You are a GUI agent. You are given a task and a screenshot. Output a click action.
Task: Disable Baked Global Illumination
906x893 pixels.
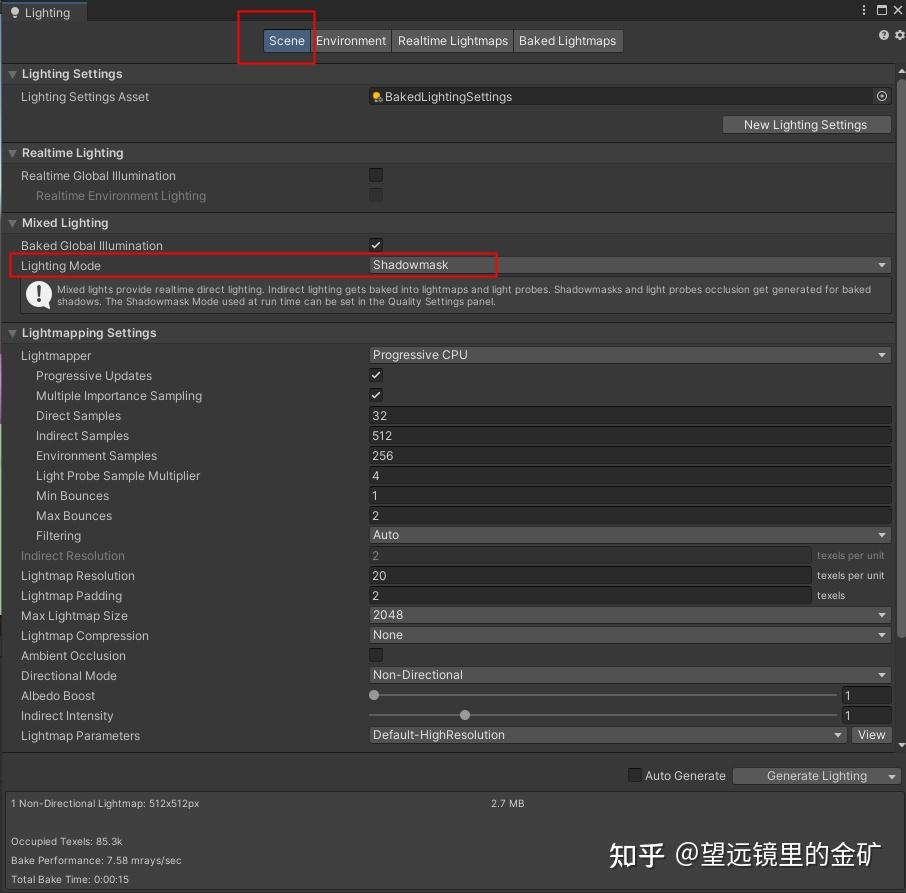[x=375, y=244]
